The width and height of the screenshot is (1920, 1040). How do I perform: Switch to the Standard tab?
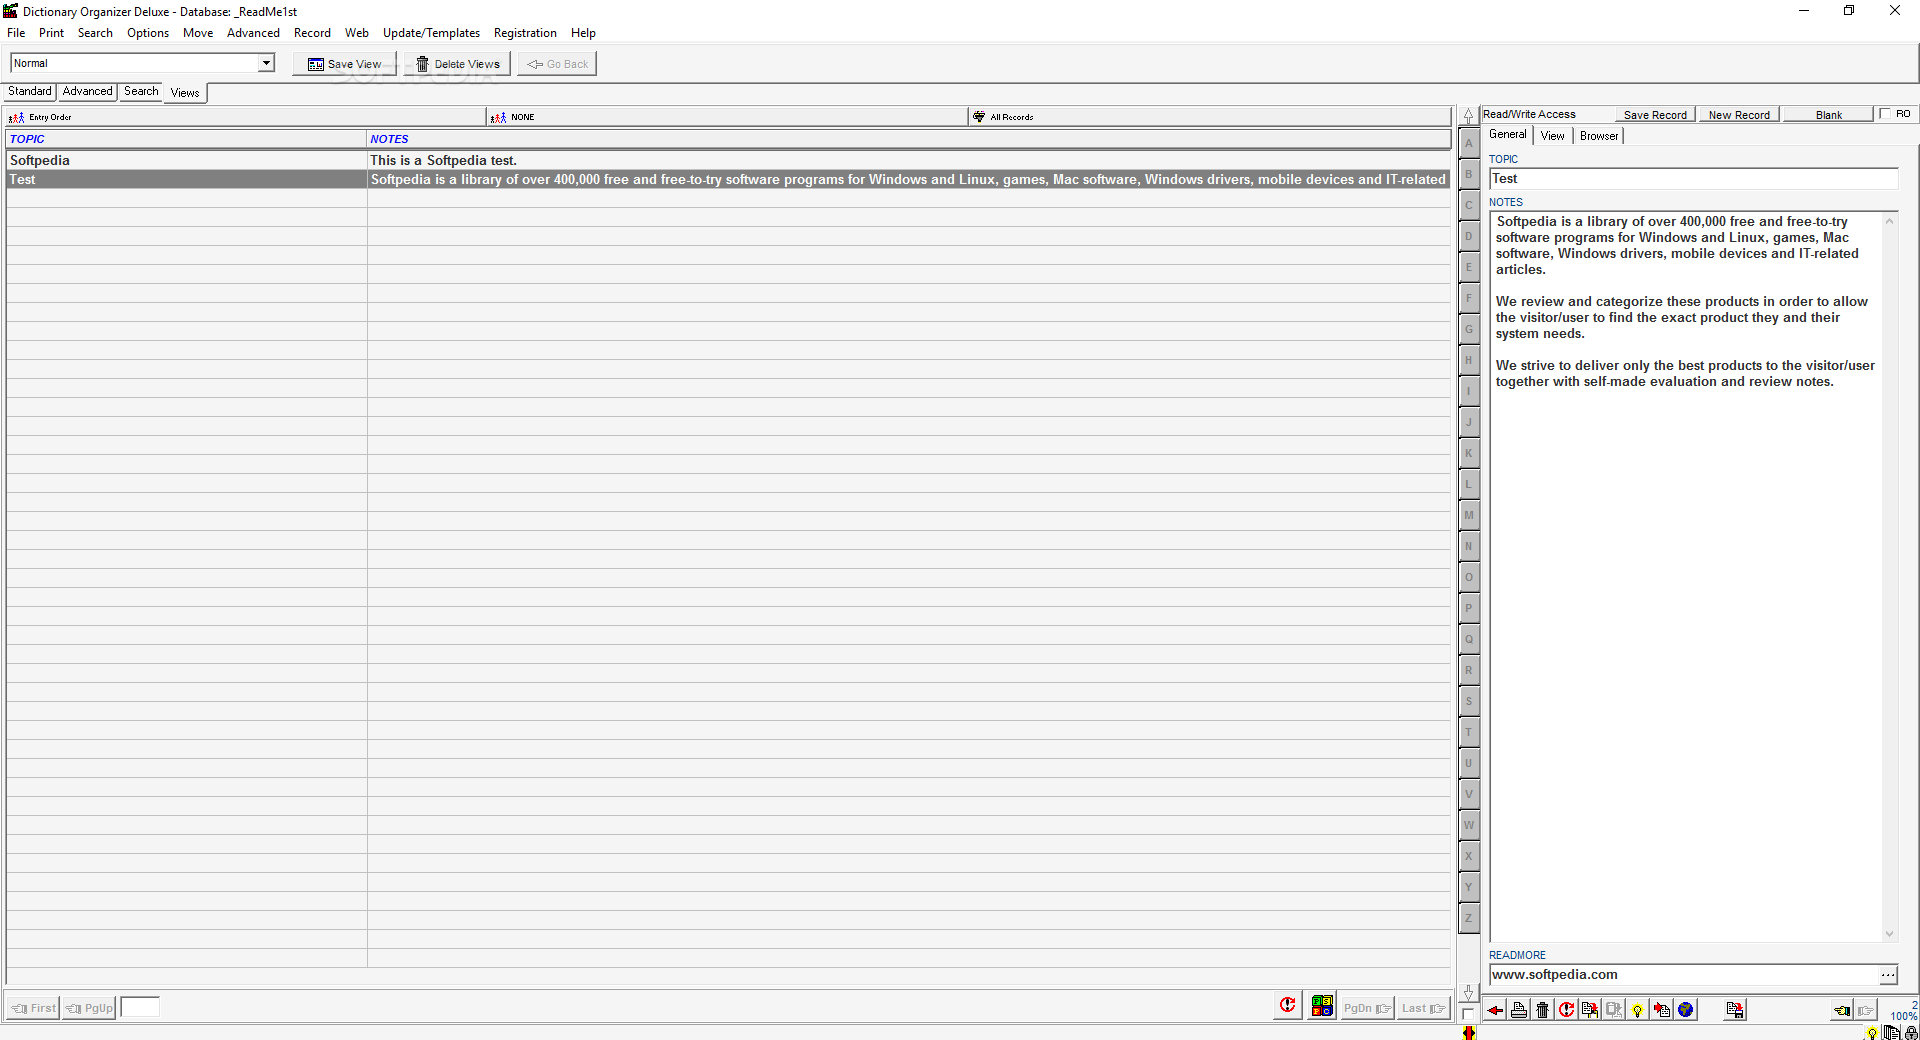pos(30,91)
